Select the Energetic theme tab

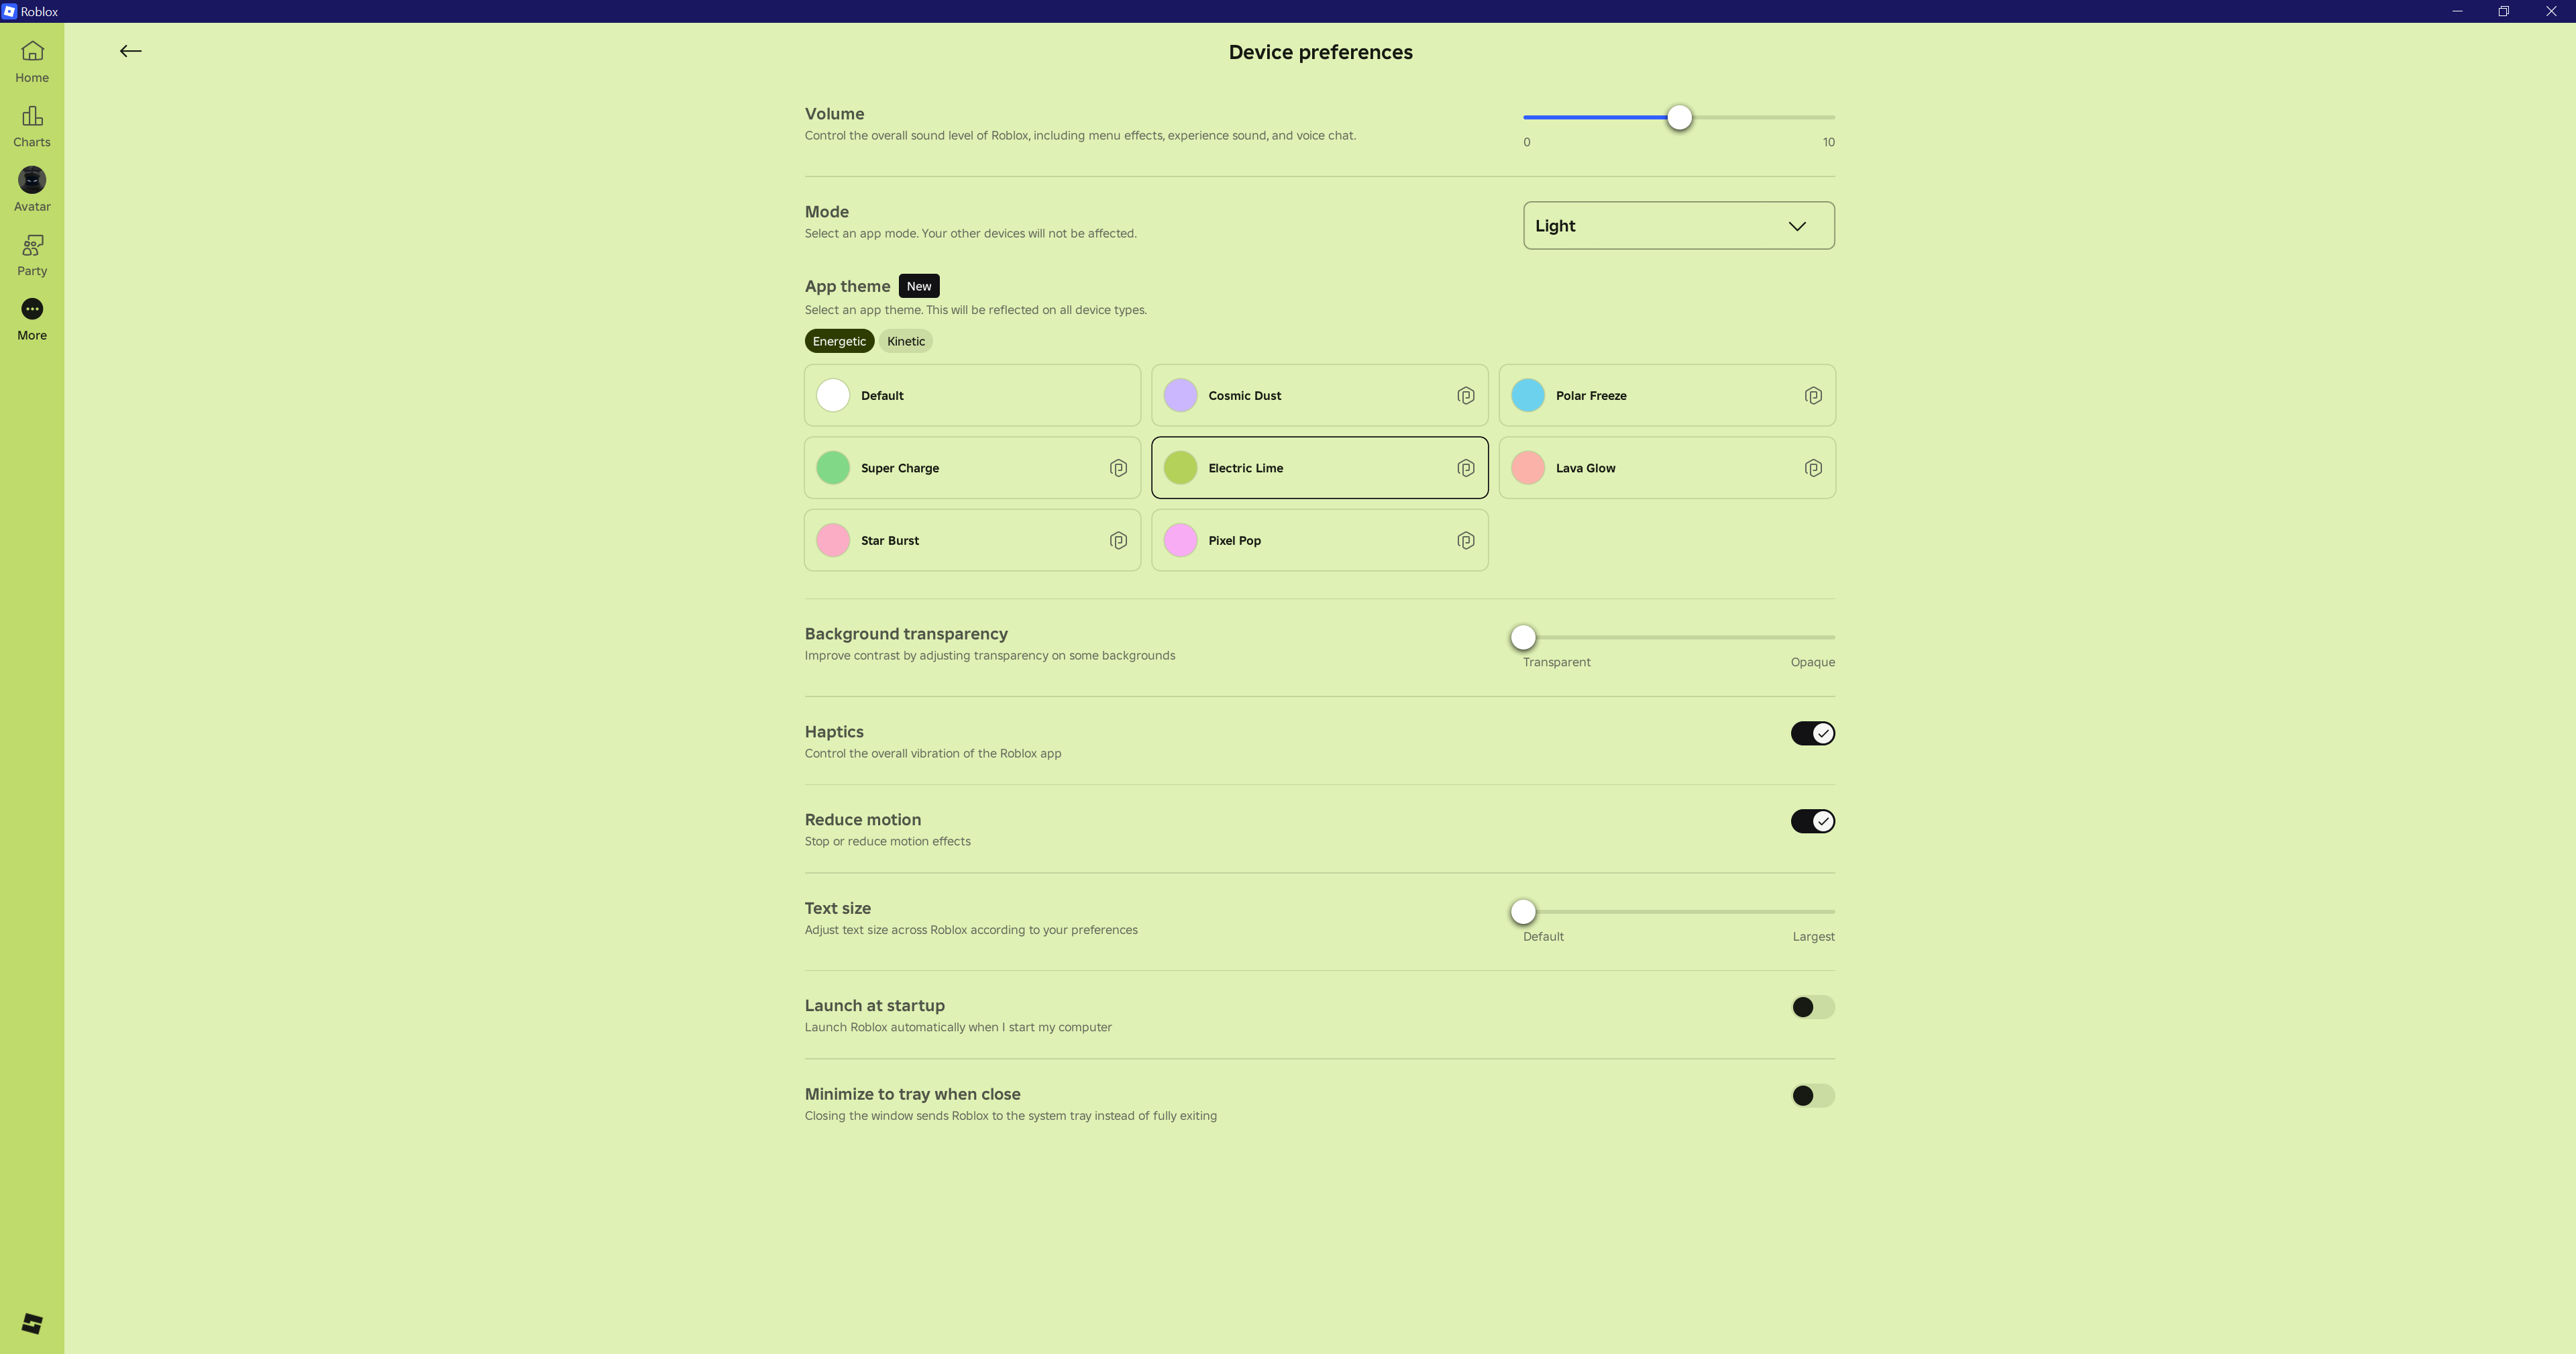[x=839, y=341]
